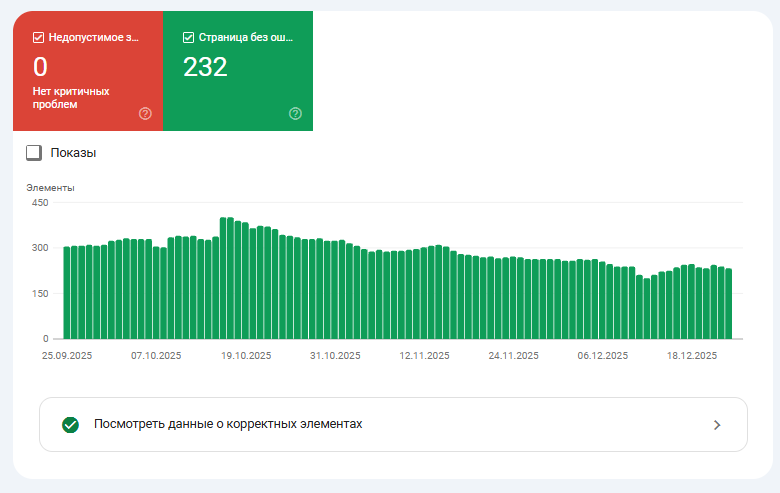Click the 'Элементы' axis title

(50, 188)
